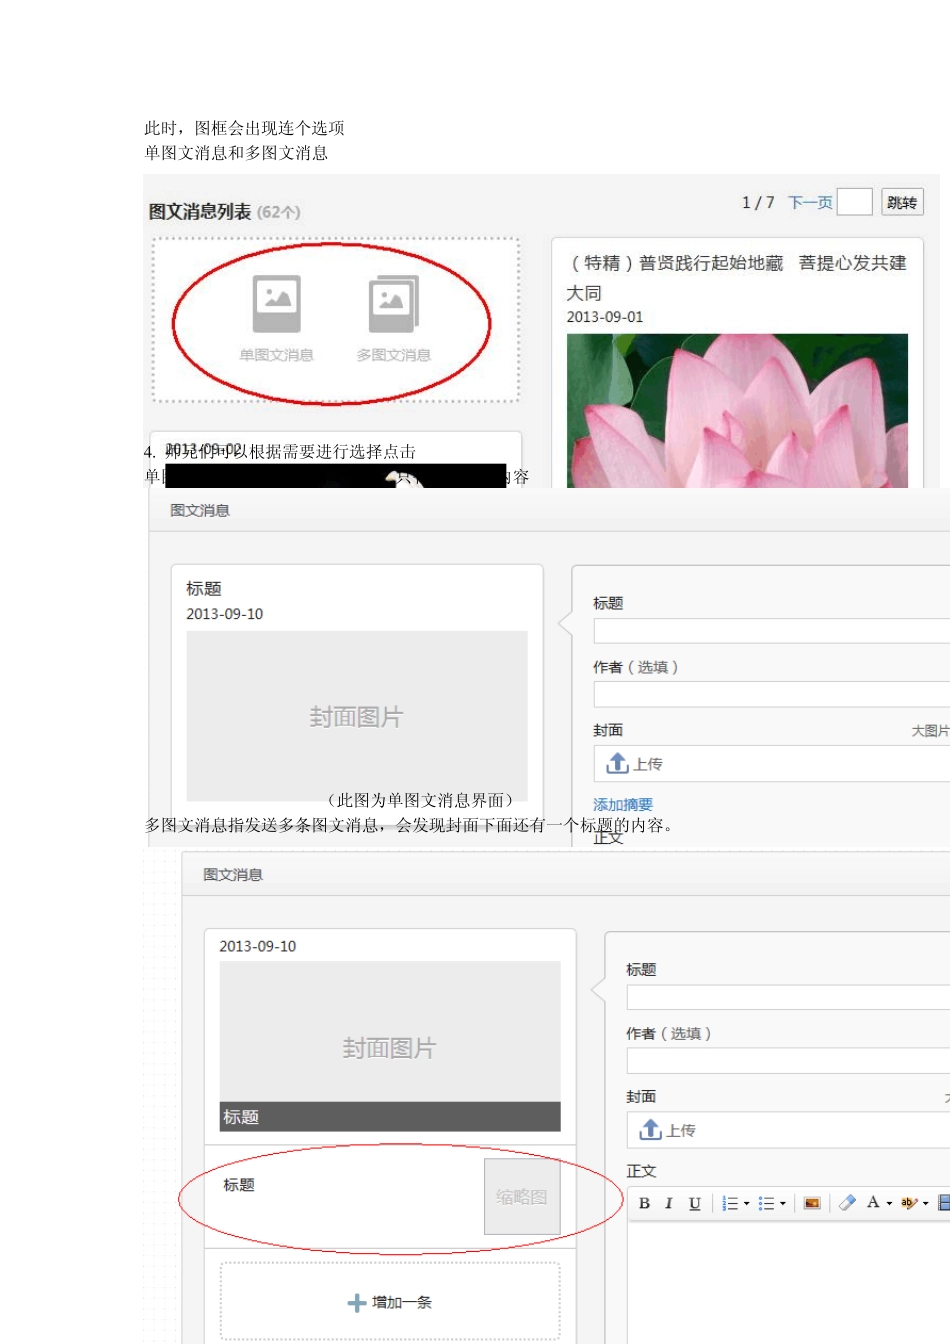This screenshot has height=1344, width=950.
Task: Select 封面图片 placeholder in multi-message preview
Action: point(390,1032)
